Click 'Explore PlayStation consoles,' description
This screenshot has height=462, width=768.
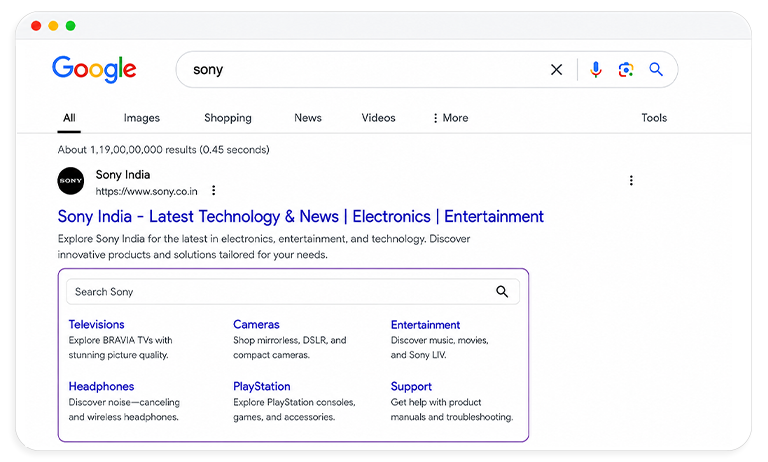click(x=294, y=402)
